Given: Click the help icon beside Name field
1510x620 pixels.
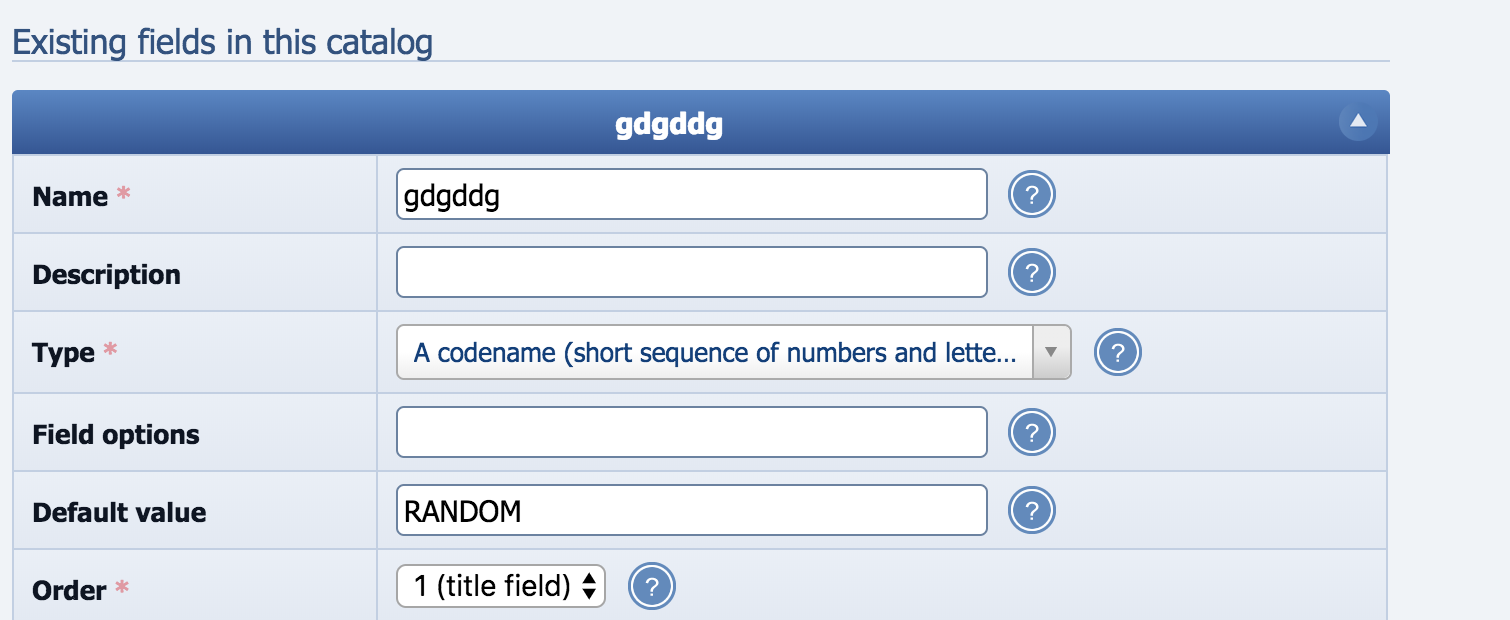Looking at the screenshot, I should pyautogui.click(x=1033, y=194).
